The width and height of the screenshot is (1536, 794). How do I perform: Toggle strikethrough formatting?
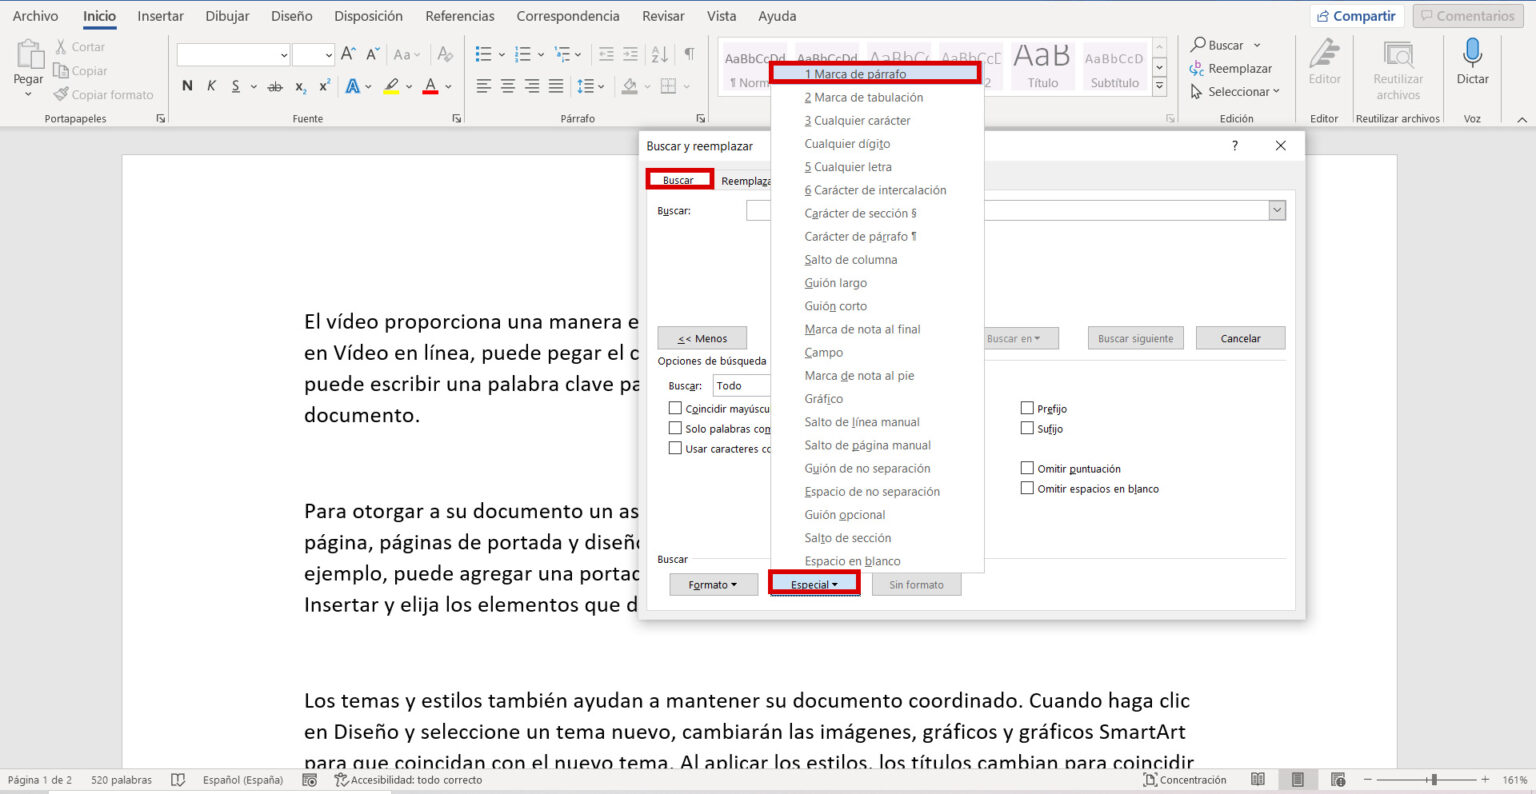point(275,87)
